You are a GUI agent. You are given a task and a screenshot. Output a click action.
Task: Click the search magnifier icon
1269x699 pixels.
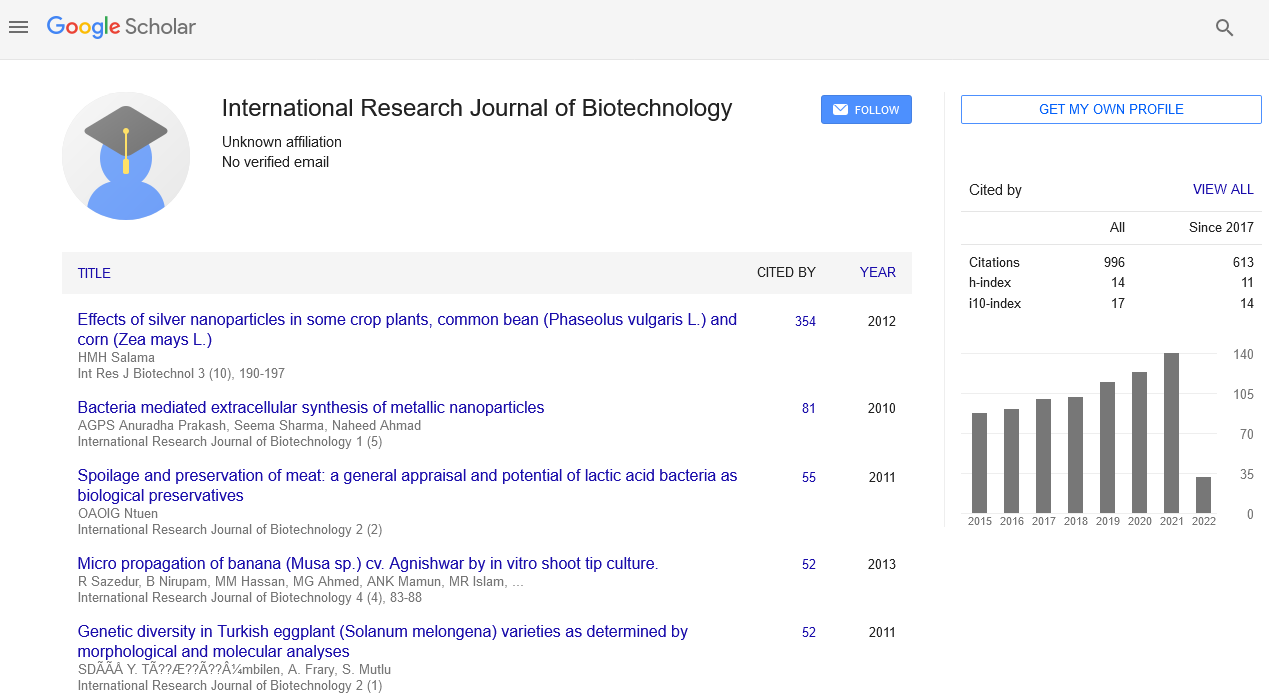pyautogui.click(x=1225, y=28)
